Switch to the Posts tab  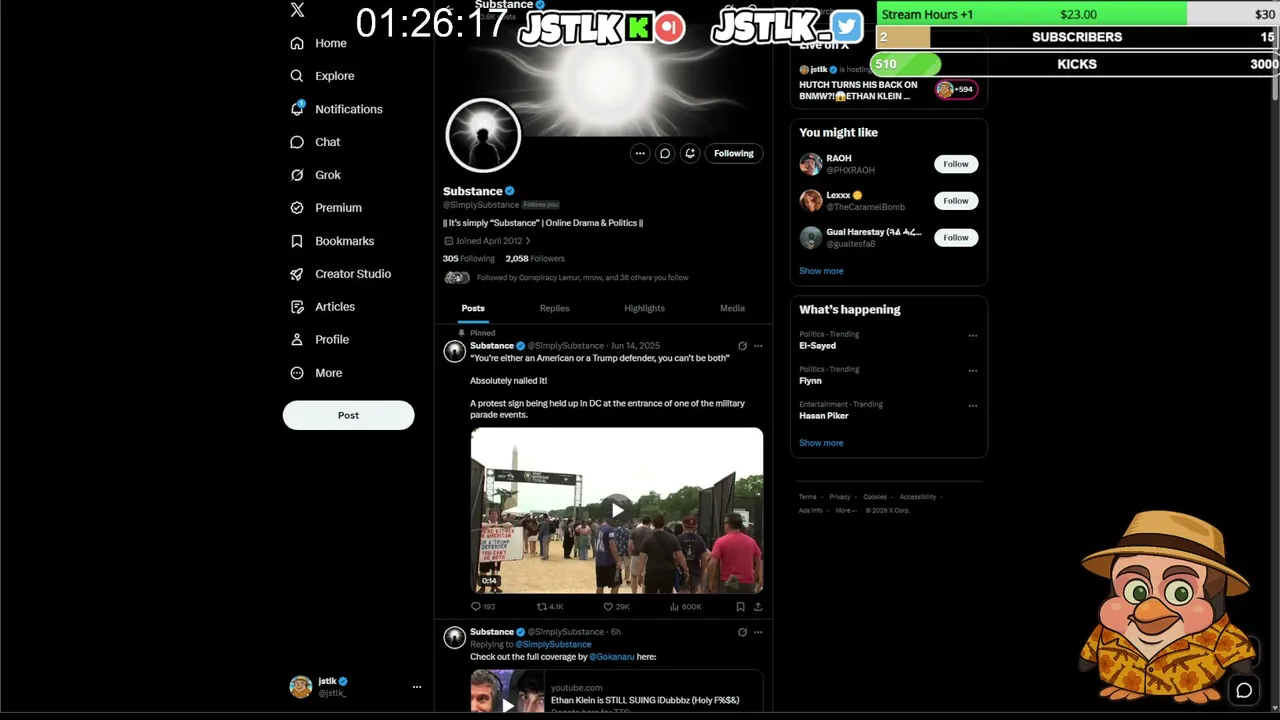coord(473,308)
